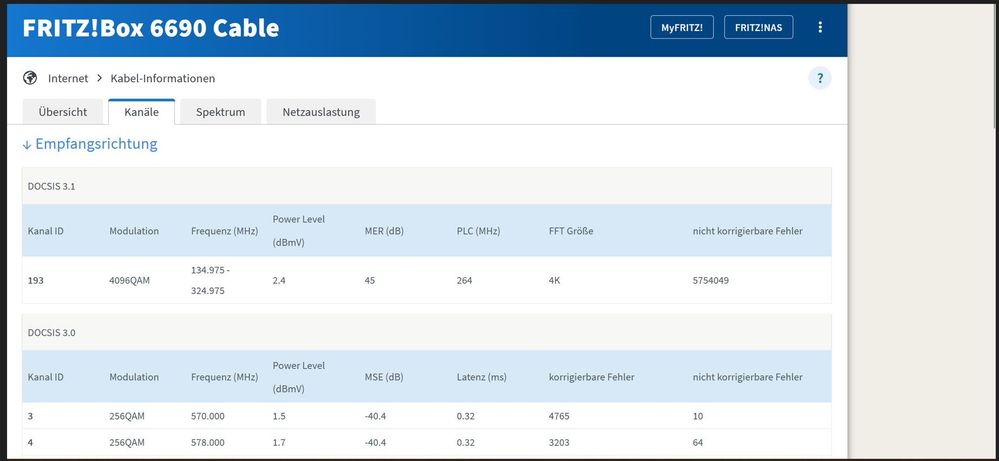Click the PLC (MHz) column header
999x461 pixels.
(x=478, y=231)
